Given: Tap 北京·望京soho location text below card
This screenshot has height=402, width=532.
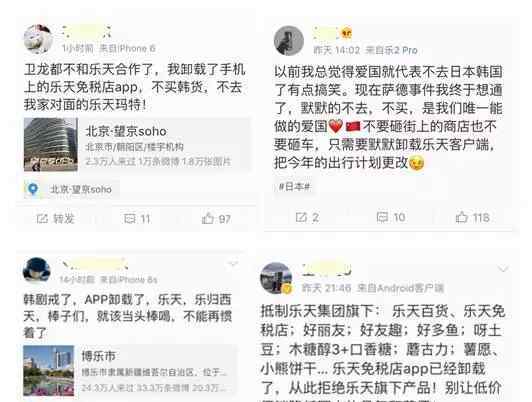Looking at the screenshot, I should point(80,189).
